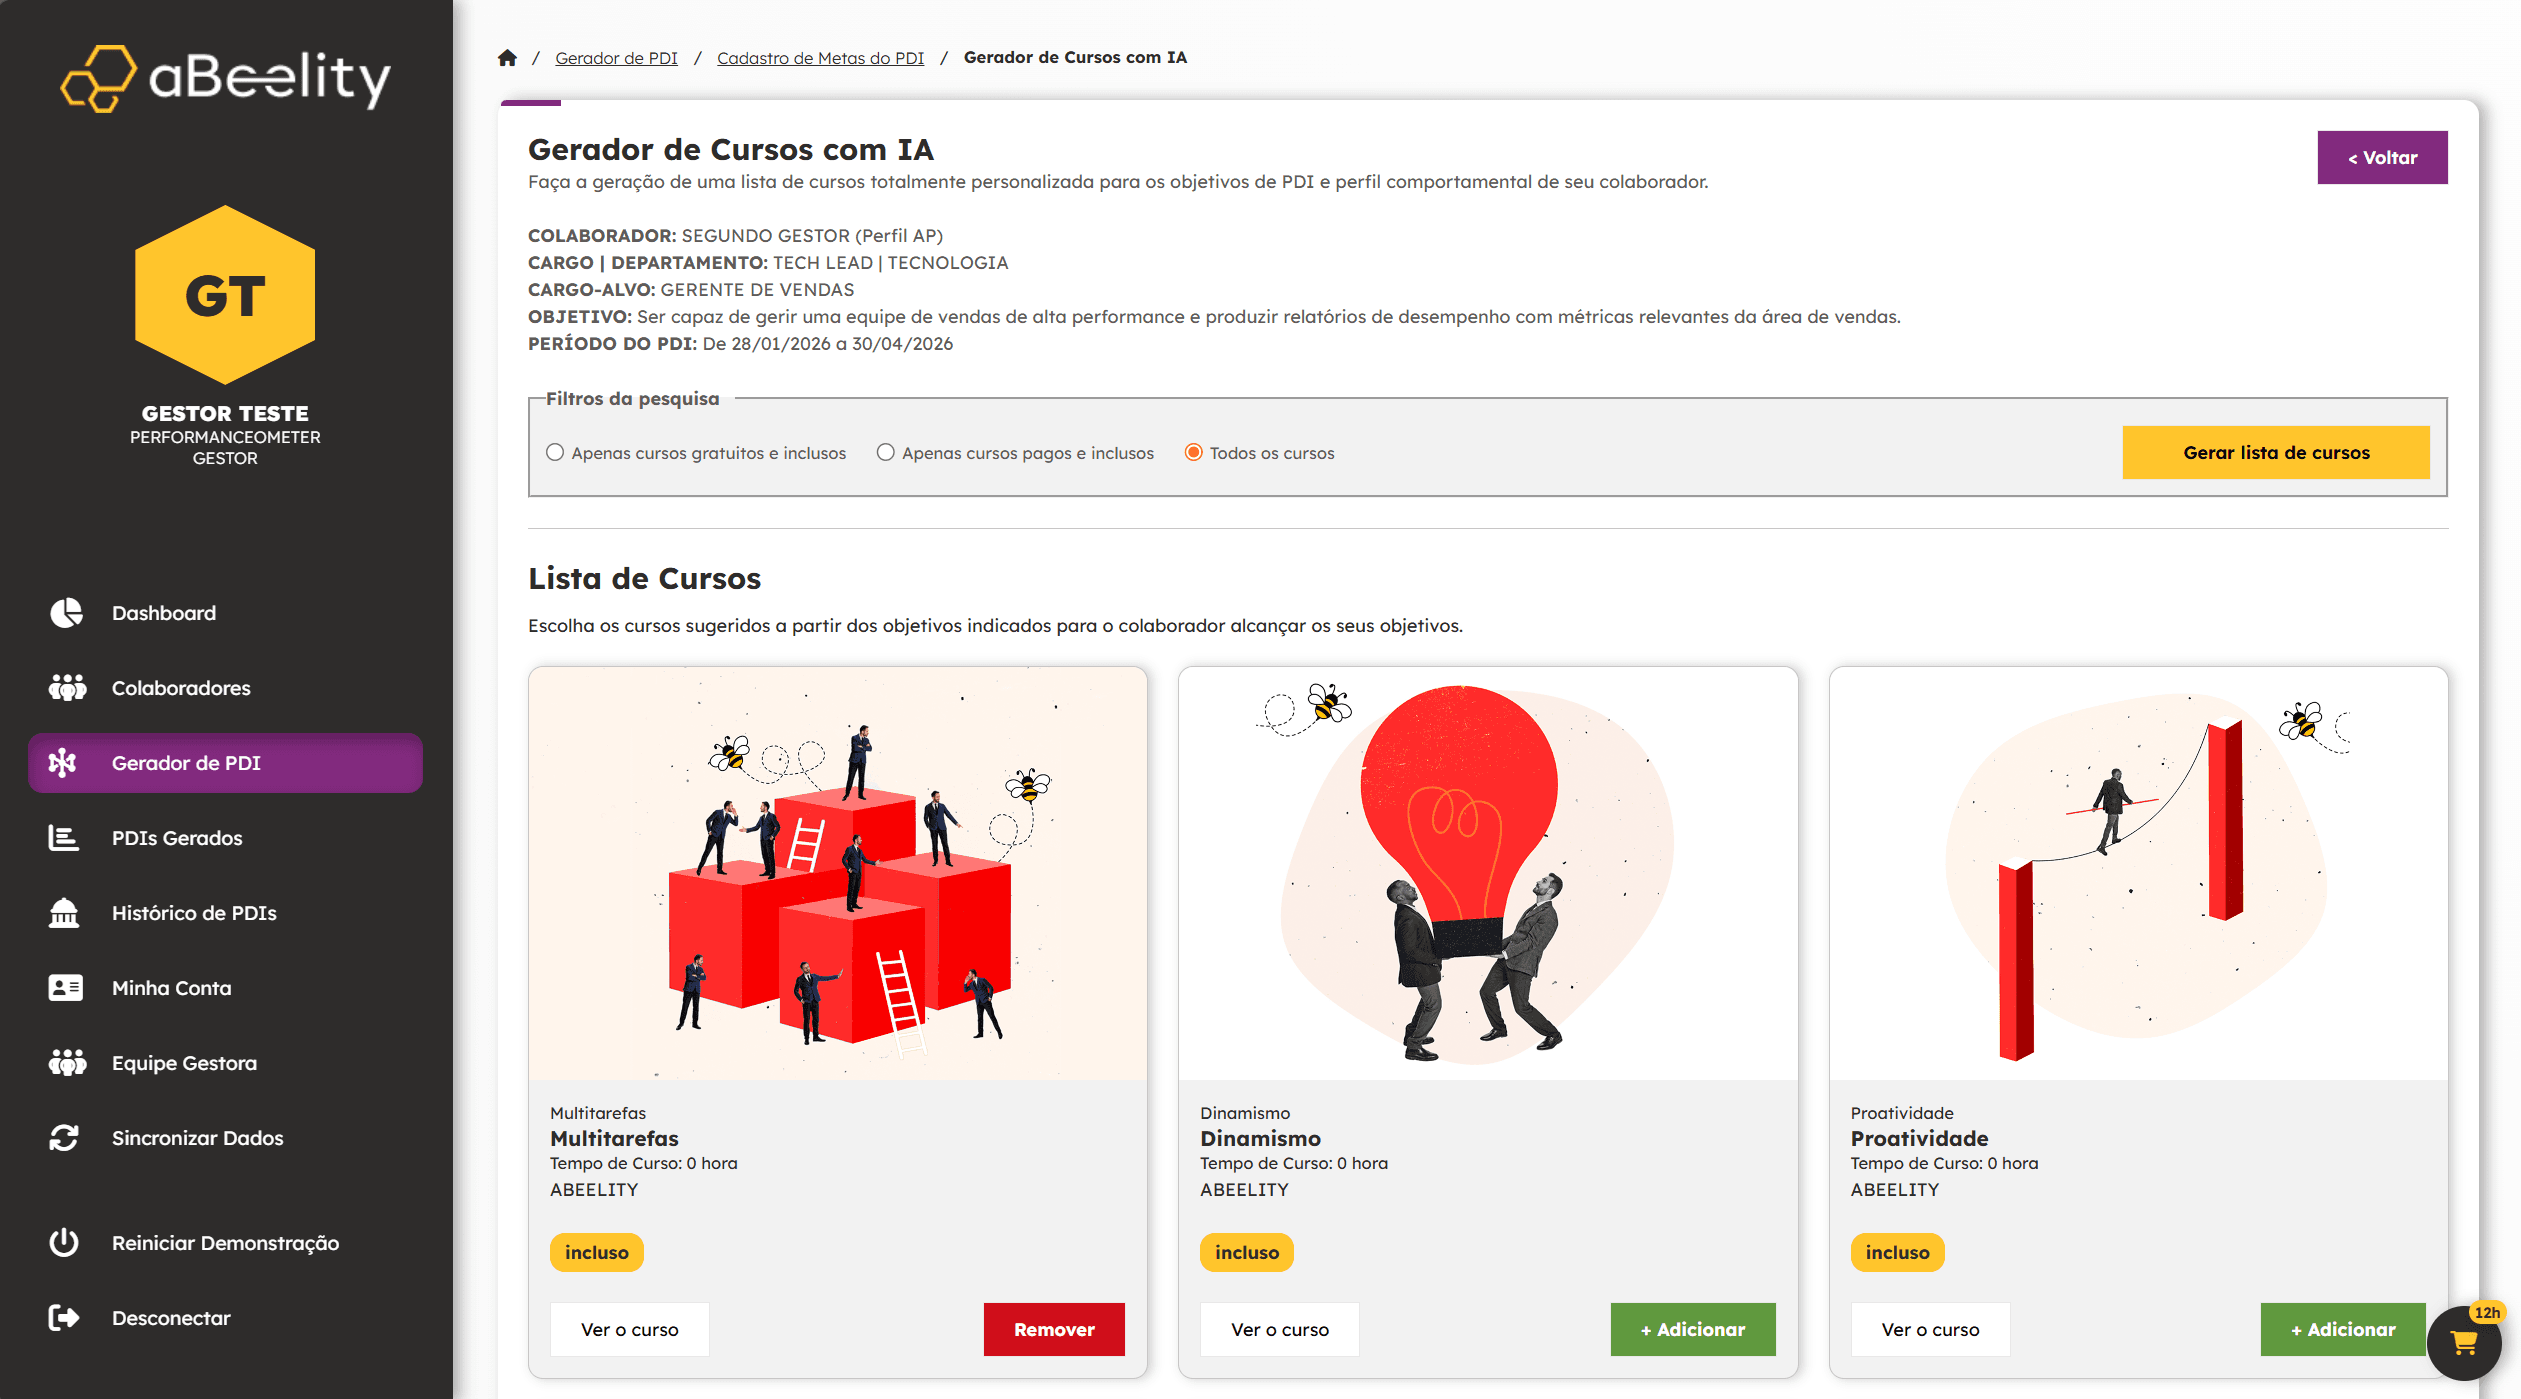Select the Colaboradores icon in the sidebar

pyautogui.click(x=65, y=687)
